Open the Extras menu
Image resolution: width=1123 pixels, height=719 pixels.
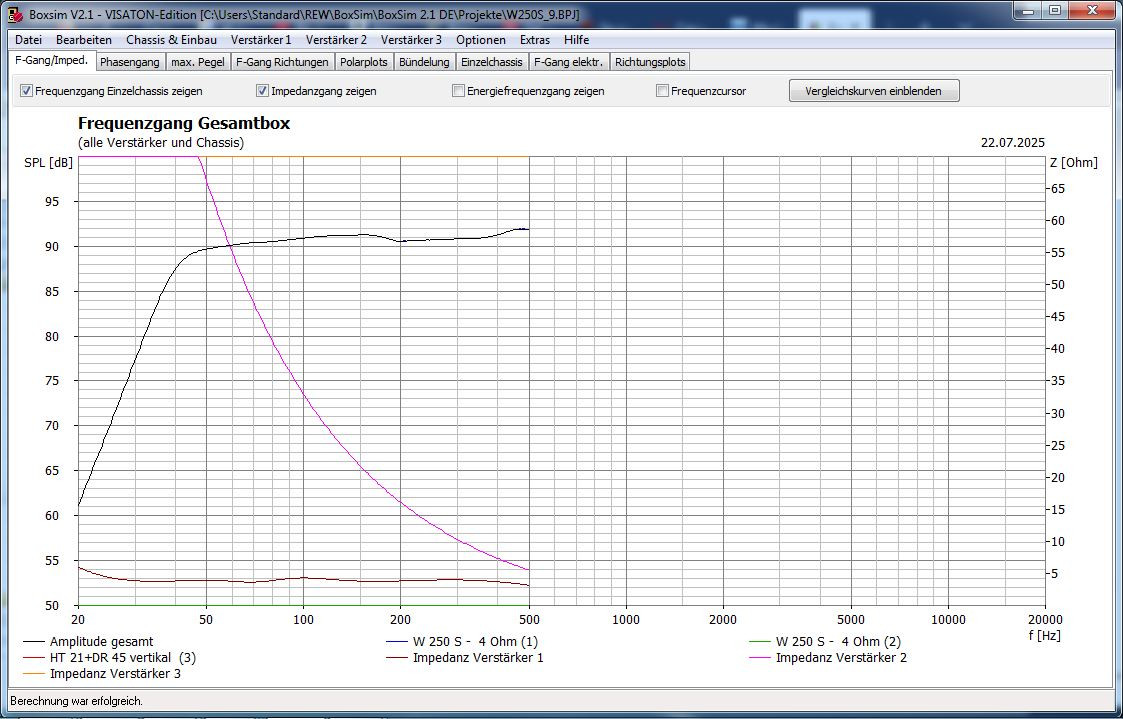[535, 40]
